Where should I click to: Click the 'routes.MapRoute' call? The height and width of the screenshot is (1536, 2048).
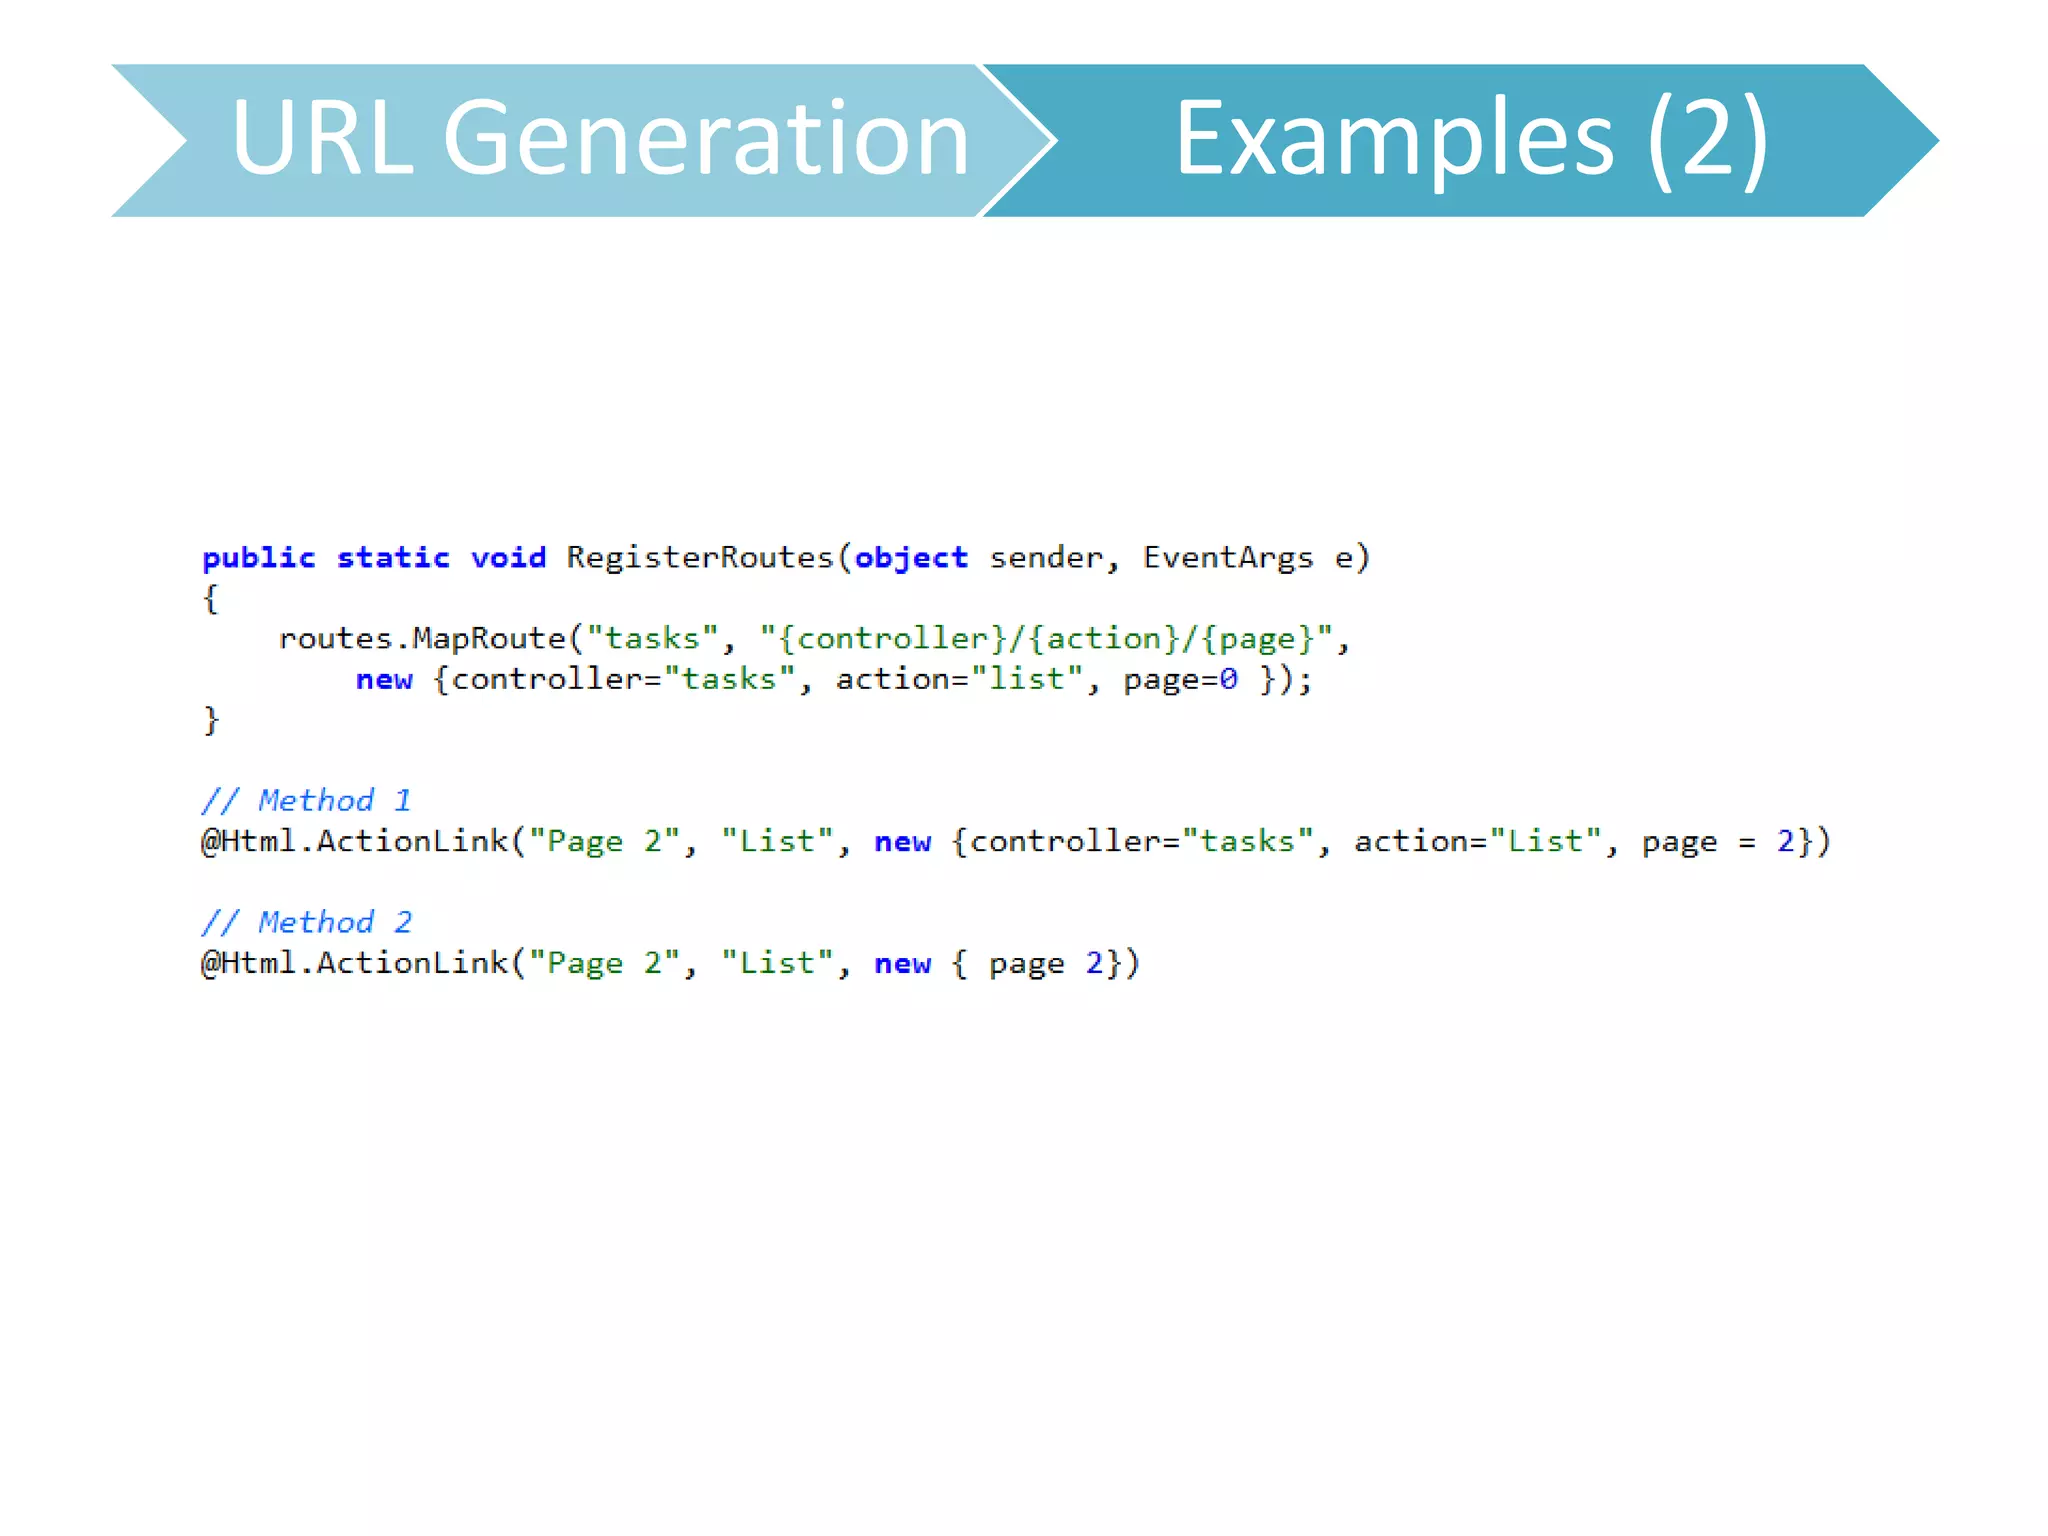tap(422, 638)
